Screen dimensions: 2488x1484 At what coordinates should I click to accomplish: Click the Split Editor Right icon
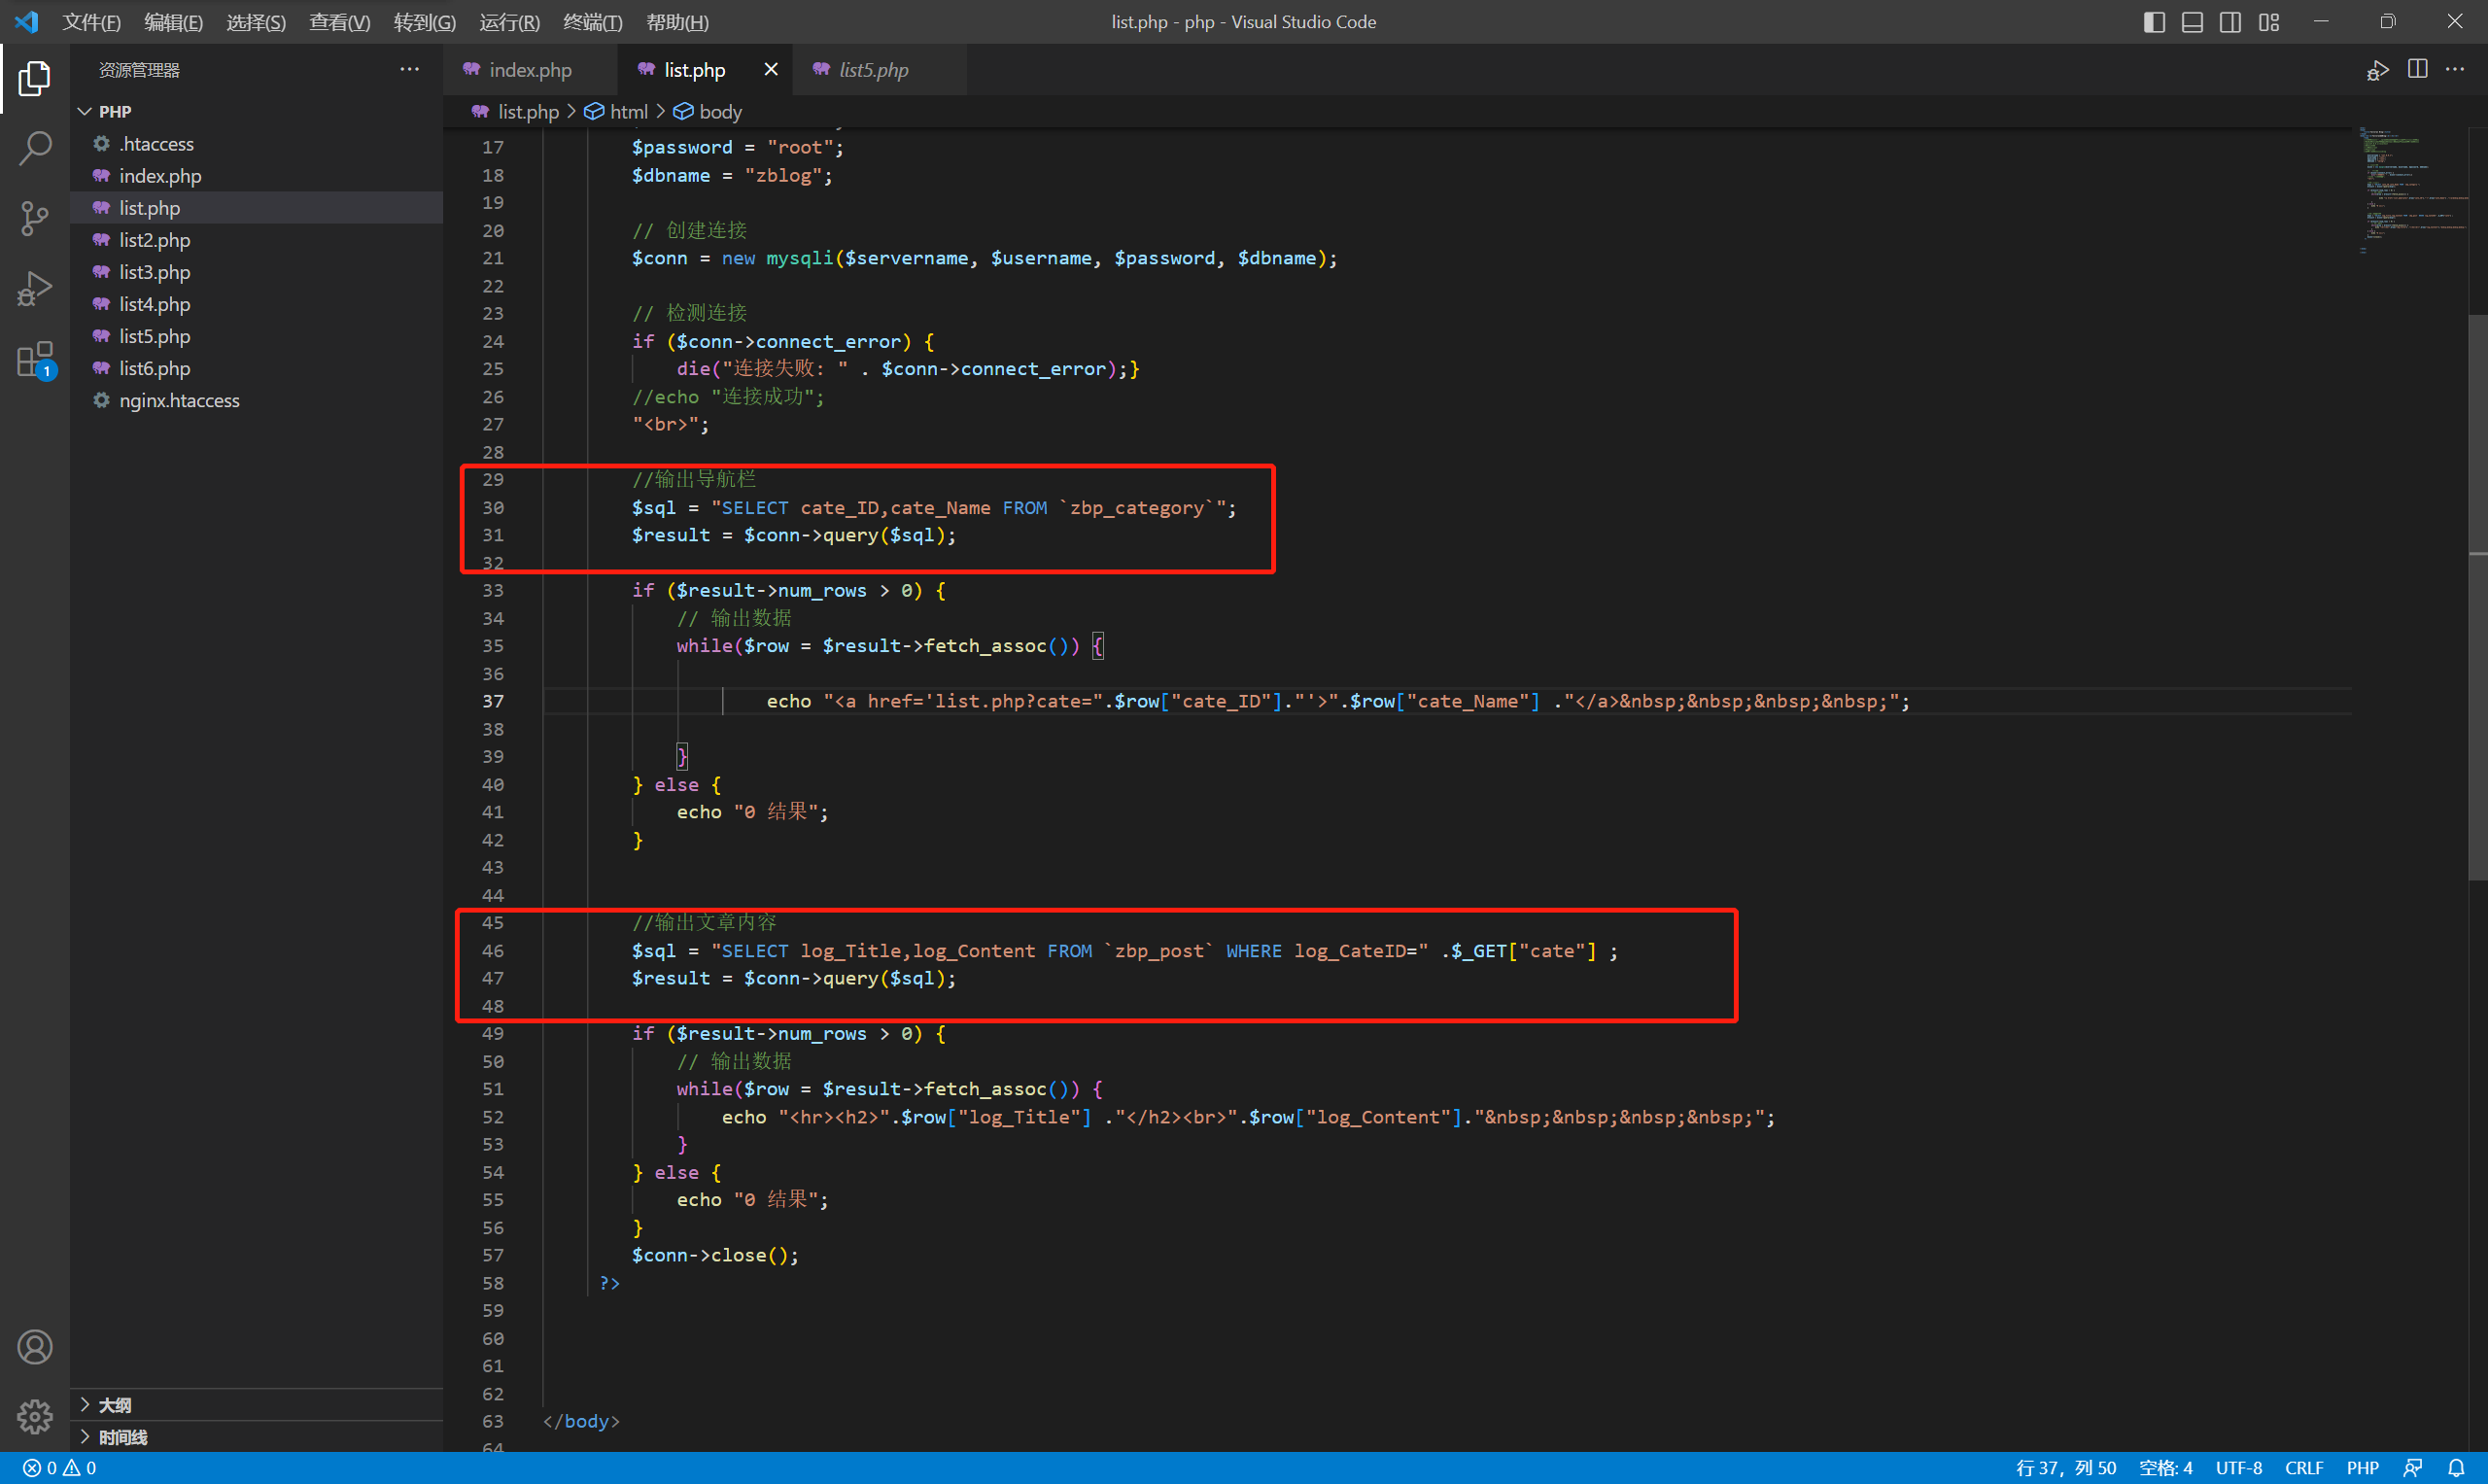click(2417, 69)
